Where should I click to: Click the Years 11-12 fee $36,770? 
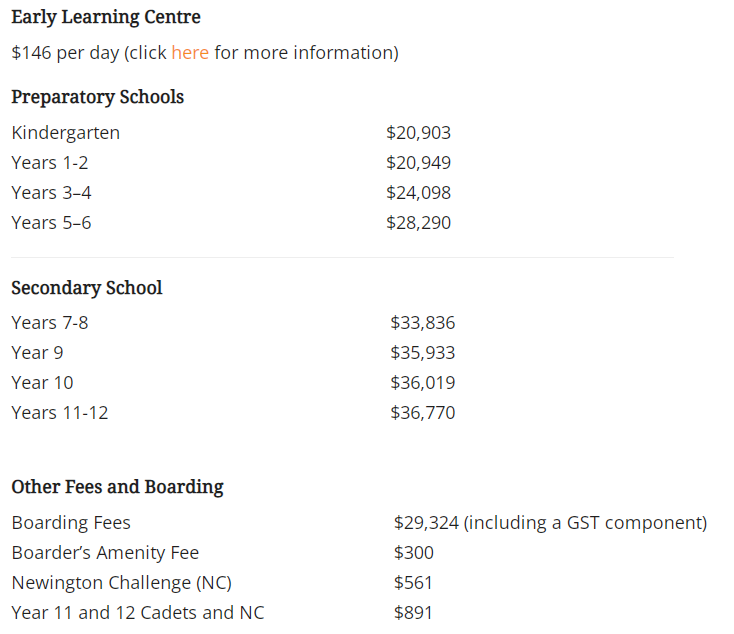coord(423,412)
